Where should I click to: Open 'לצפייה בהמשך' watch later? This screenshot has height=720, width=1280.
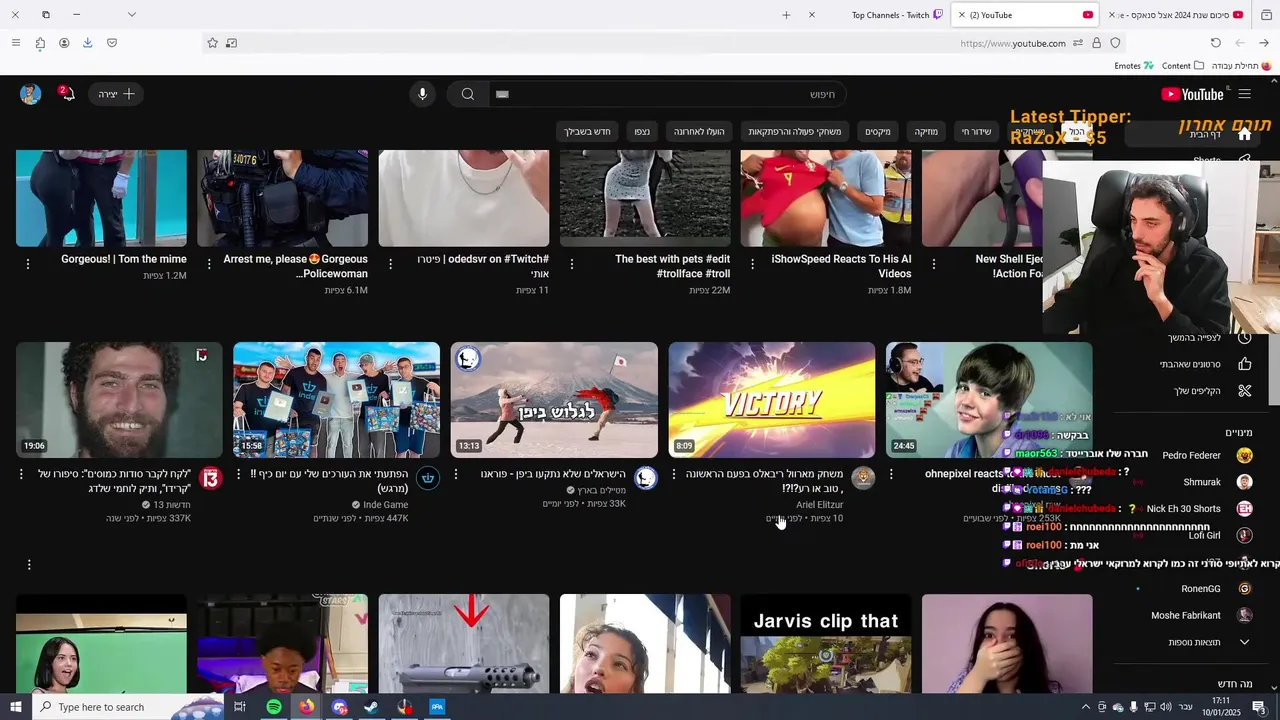(x=1195, y=338)
